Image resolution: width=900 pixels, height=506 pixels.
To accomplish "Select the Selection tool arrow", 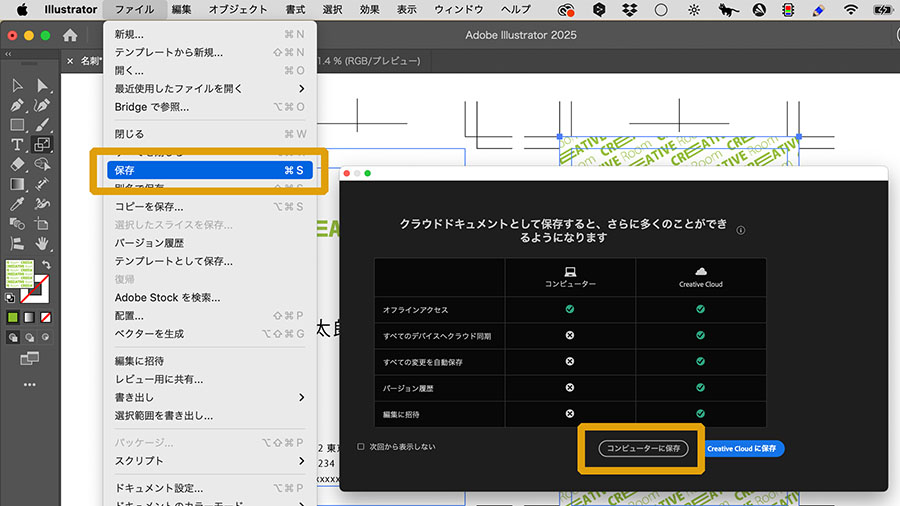I will coord(17,86).
